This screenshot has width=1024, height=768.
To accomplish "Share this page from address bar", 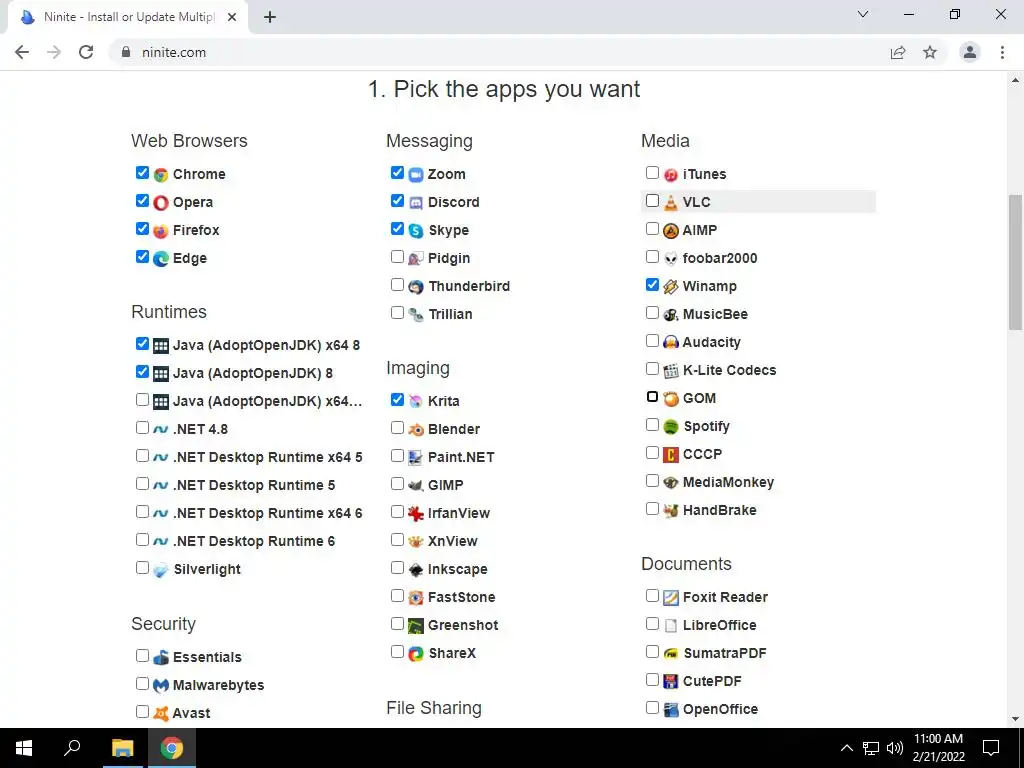I will pos(898,52).
